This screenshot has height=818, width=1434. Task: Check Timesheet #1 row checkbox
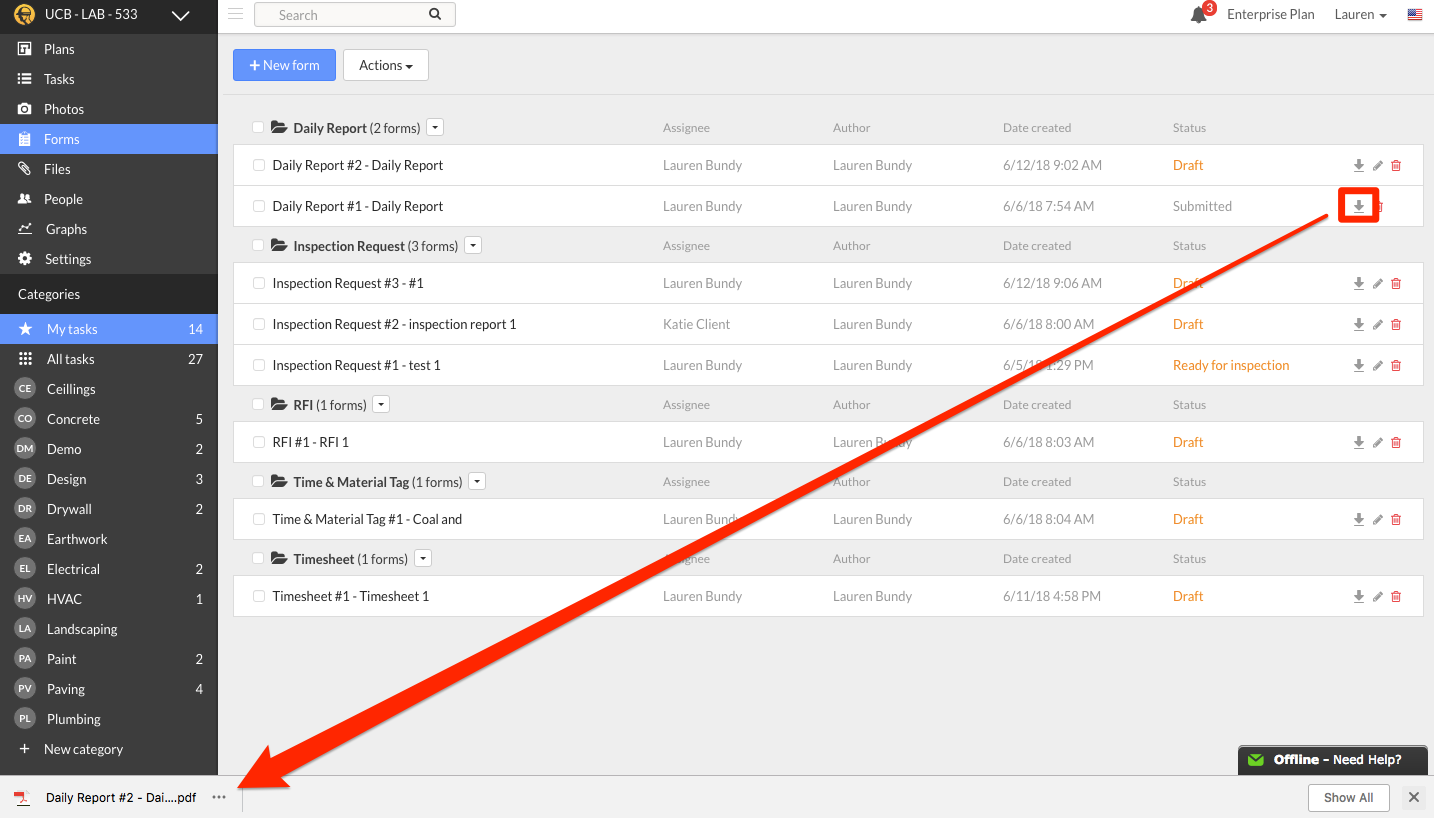pyautogui.click(x=259, y=596)
